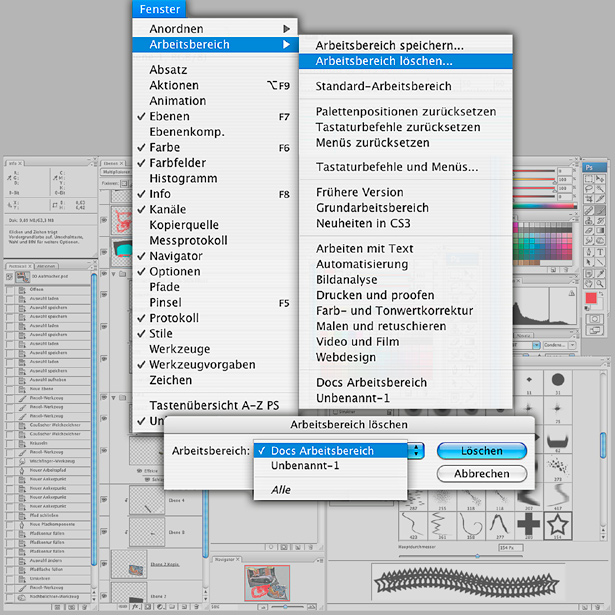Click the Quick Mask mode icon

(x=595, y=319)
